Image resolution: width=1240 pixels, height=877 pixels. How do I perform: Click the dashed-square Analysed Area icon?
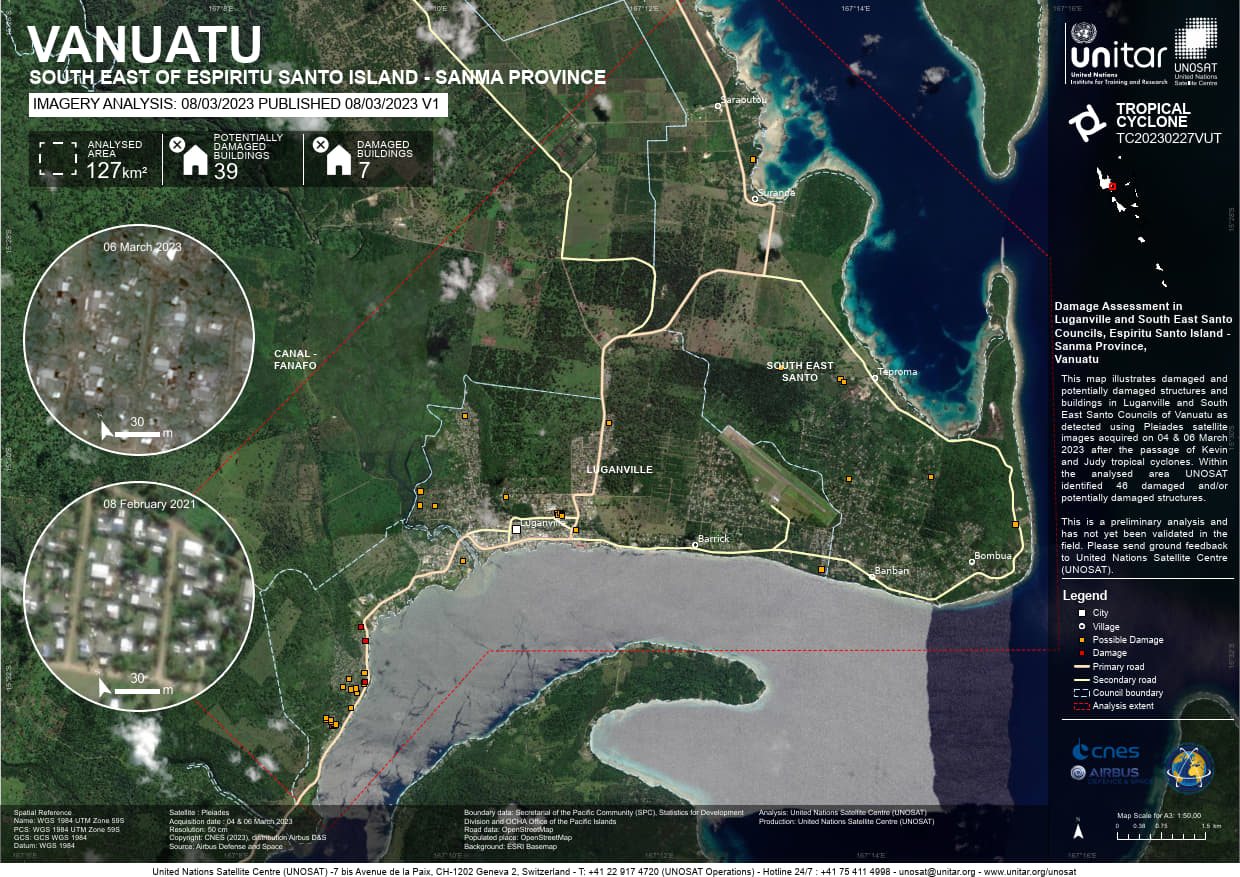[x=57, y=159]
